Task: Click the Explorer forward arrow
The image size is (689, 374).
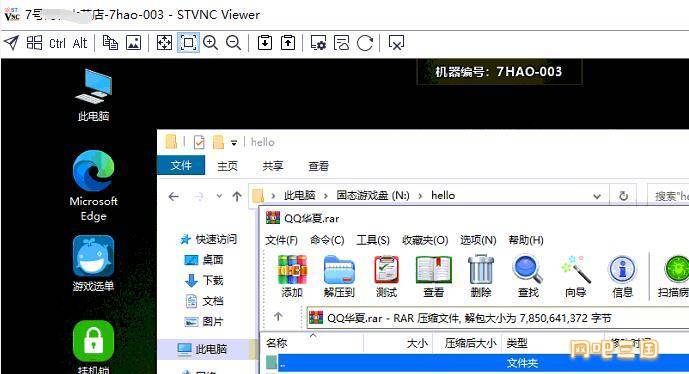Action: pos(199,196)
